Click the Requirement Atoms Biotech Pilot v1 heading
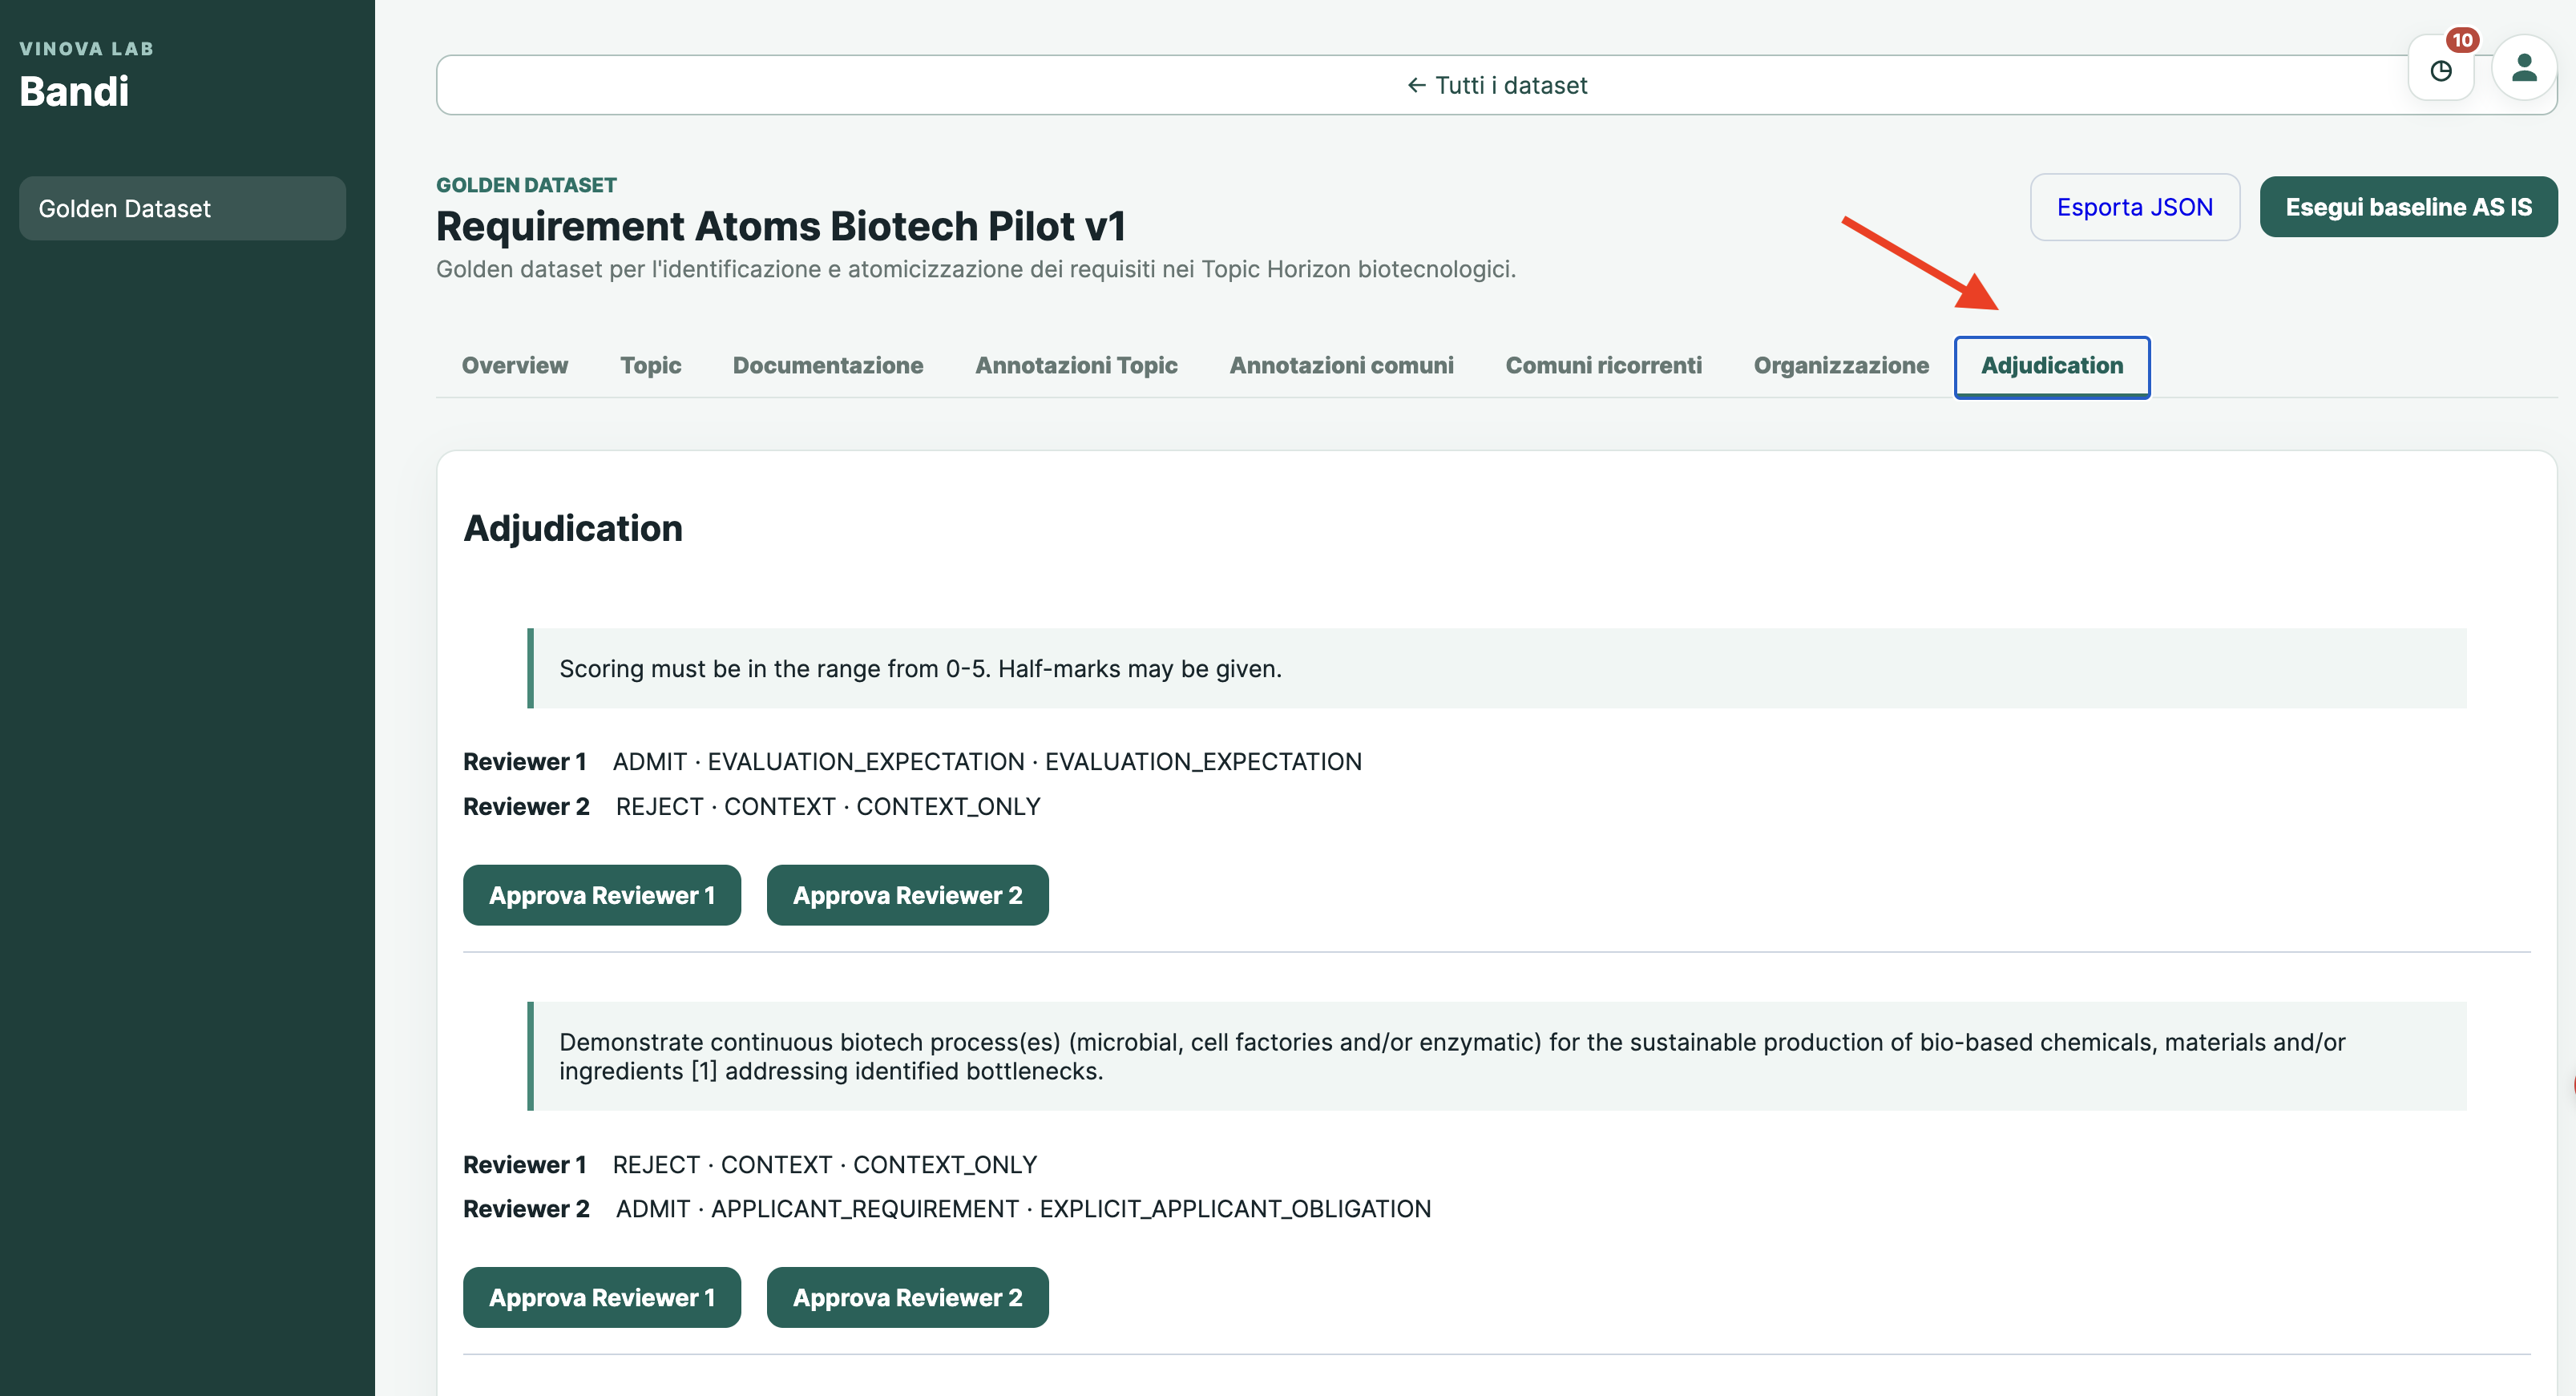The image size is (2576, 1396). pos(780,226)
